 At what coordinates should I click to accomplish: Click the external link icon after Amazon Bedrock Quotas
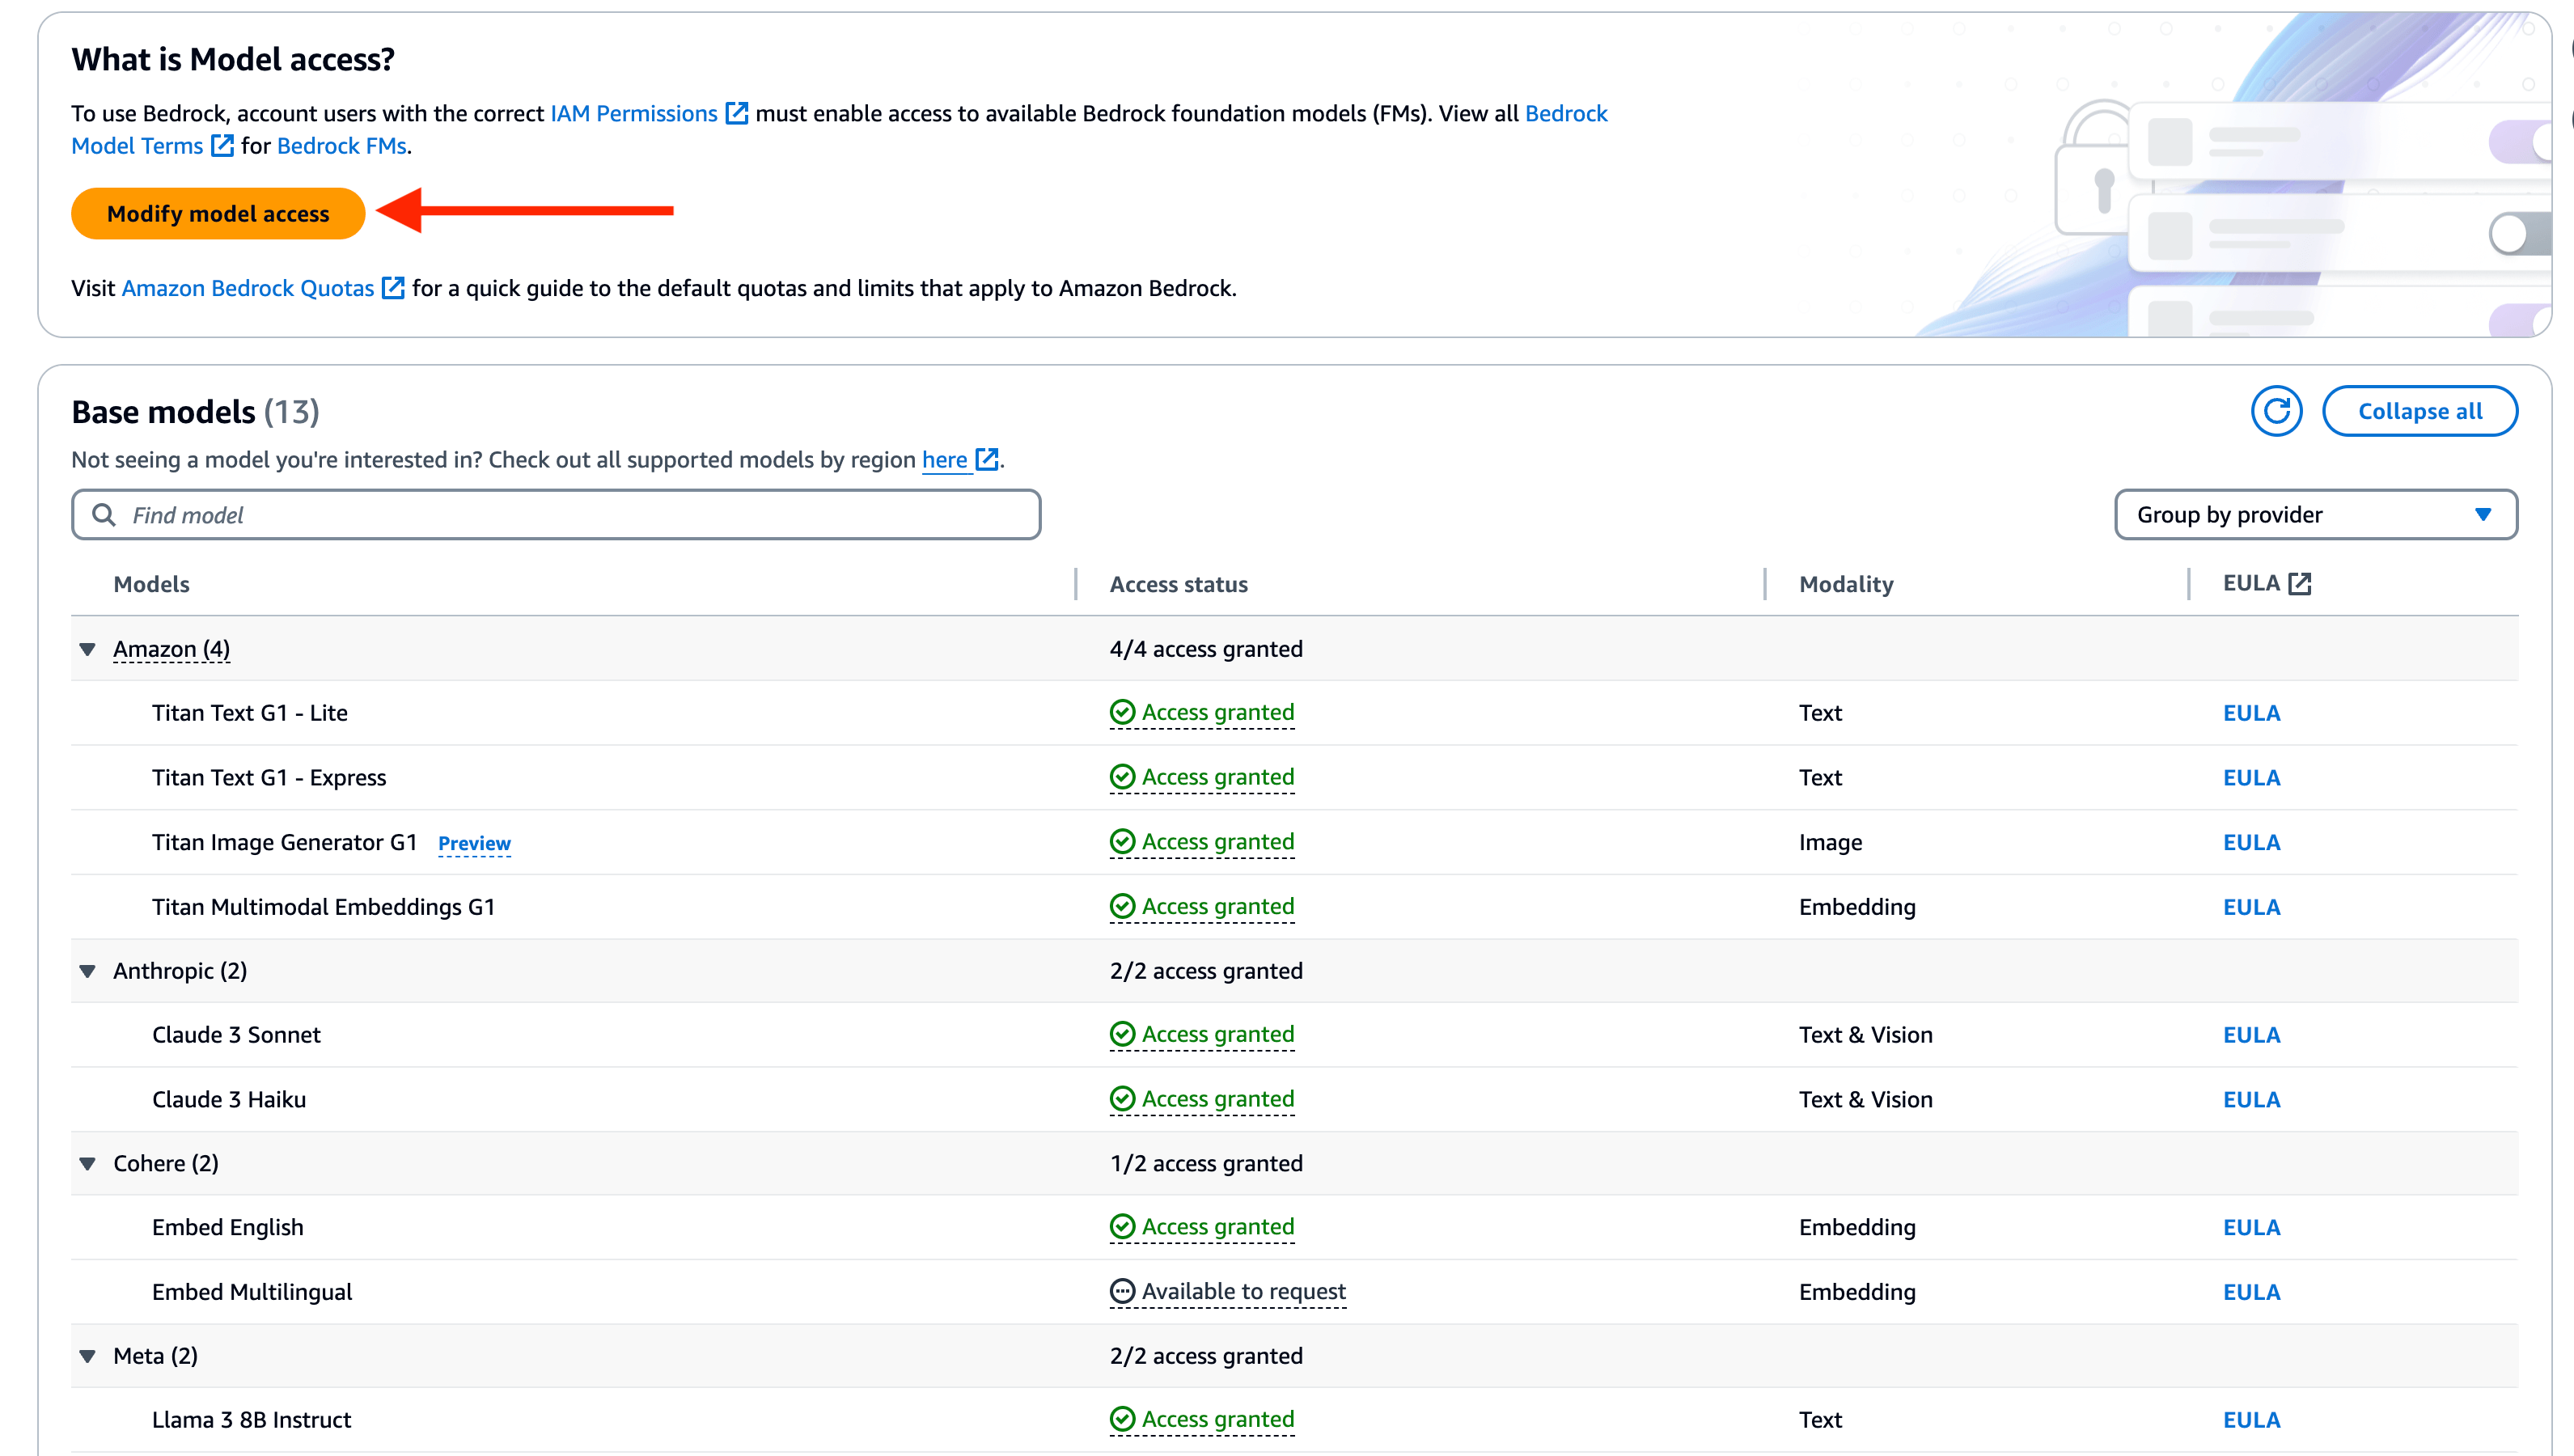coord(394,288)
